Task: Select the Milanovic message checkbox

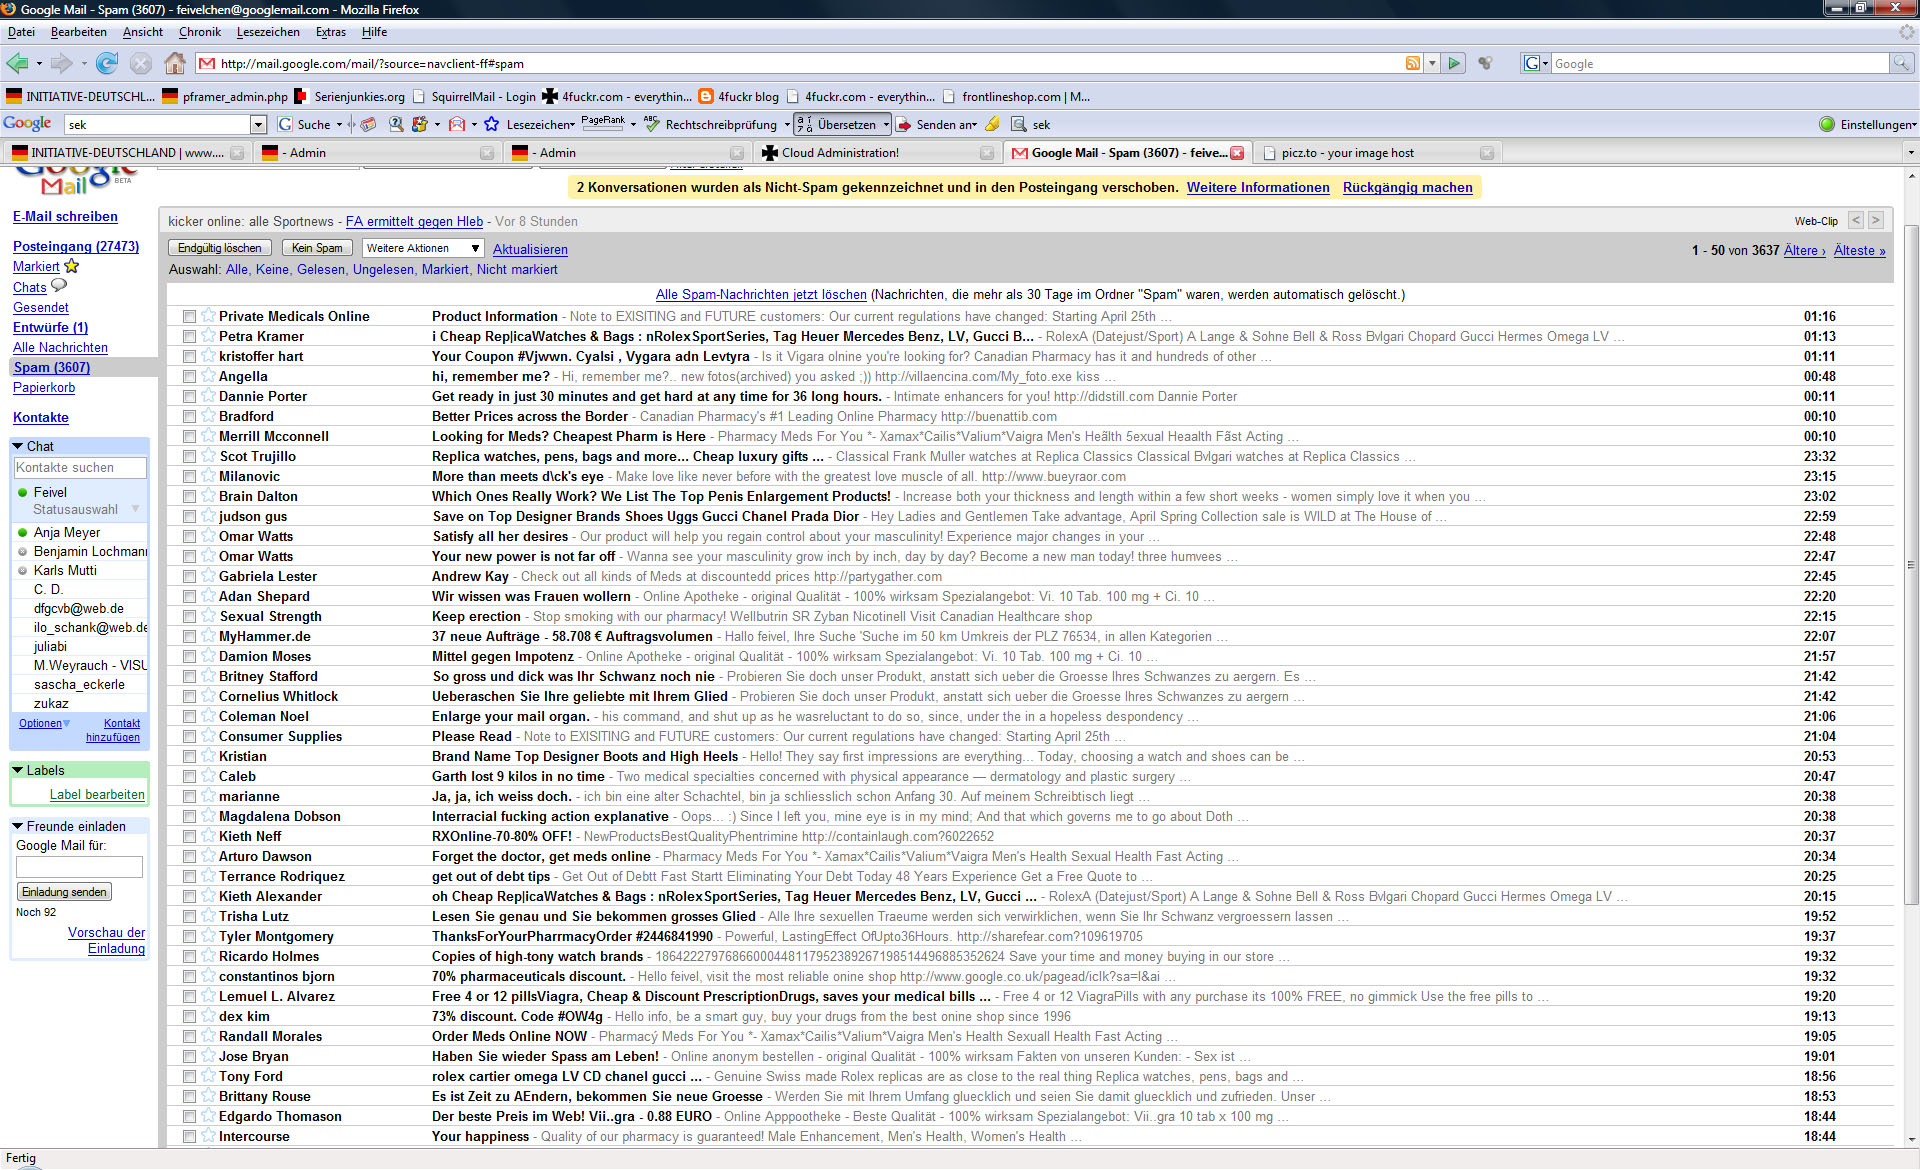Action: coord(189,477)
